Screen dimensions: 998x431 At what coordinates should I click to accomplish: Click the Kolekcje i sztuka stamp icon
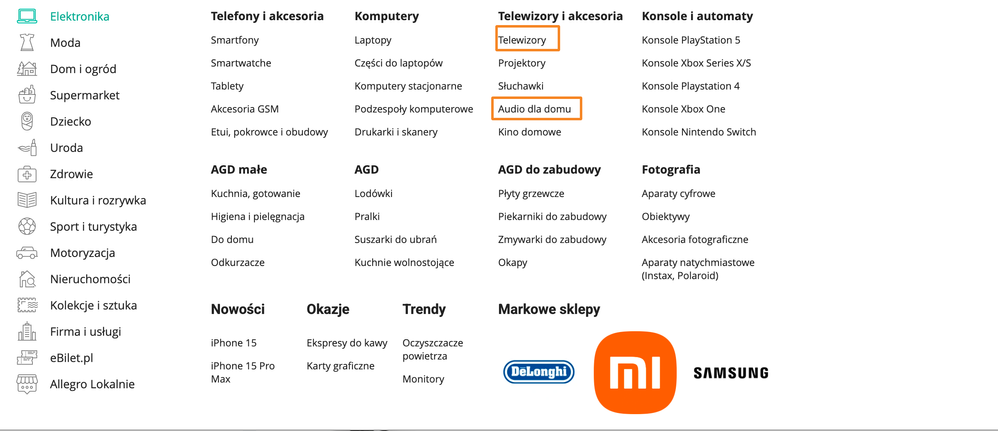pos(27,305)
